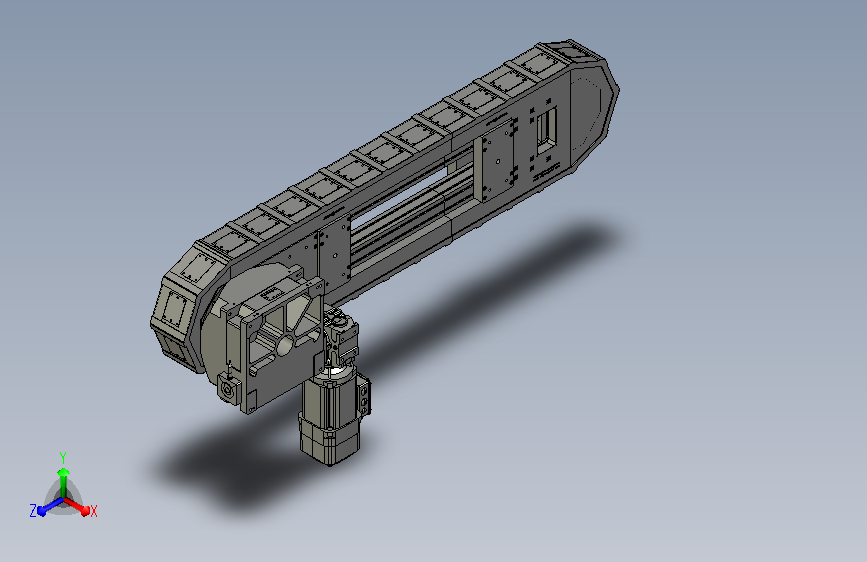
Task: Select the coupling housing above the motor
Action: point(341,337)
